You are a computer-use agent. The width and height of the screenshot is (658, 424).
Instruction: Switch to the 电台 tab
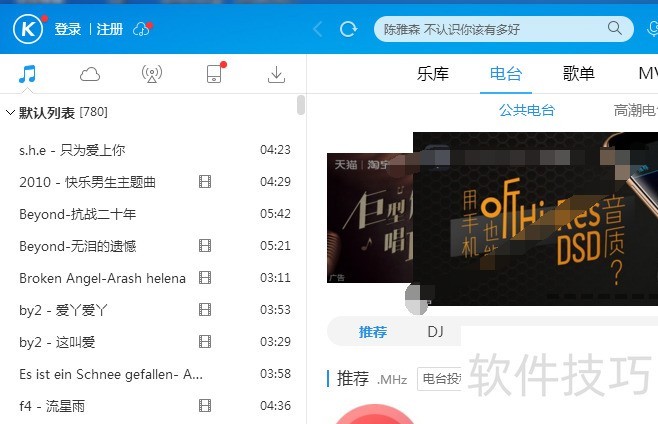506,74
